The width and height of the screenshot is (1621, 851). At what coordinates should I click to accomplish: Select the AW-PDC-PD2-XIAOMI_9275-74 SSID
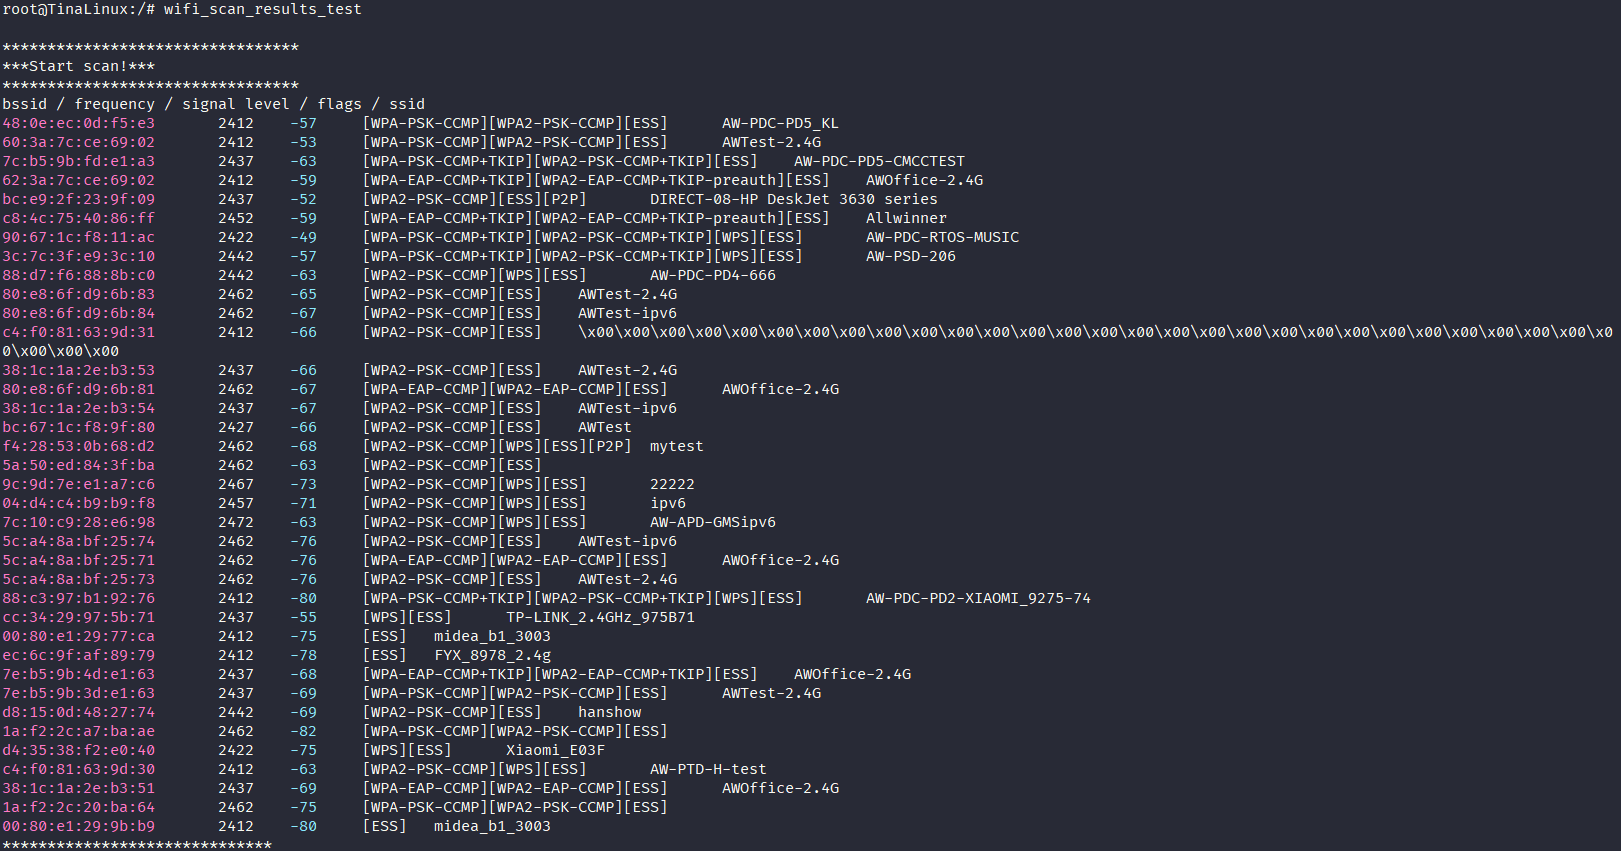point(978,598)
